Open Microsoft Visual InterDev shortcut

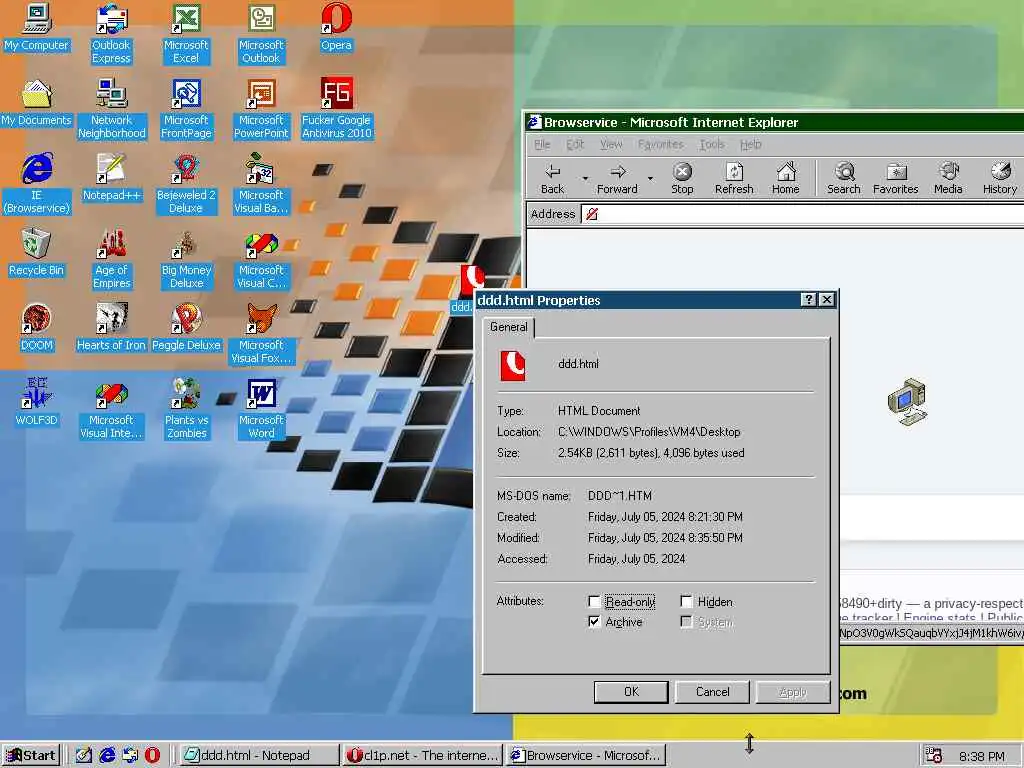pyautogui.click(x=112, y=409)
